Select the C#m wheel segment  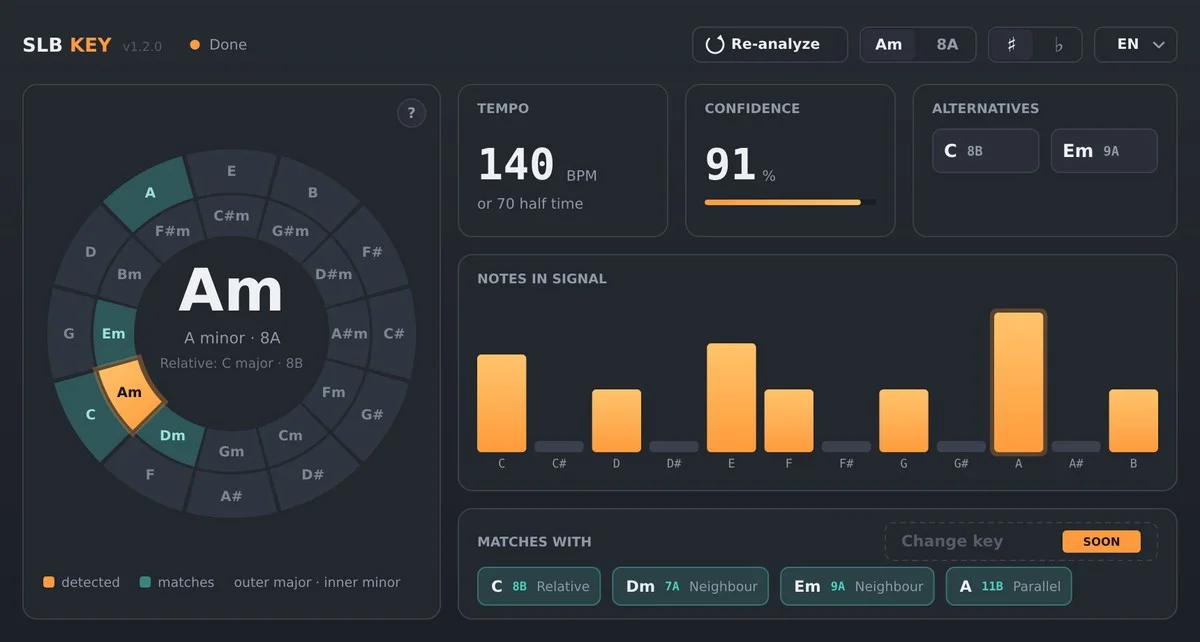[x=231, y=215]
